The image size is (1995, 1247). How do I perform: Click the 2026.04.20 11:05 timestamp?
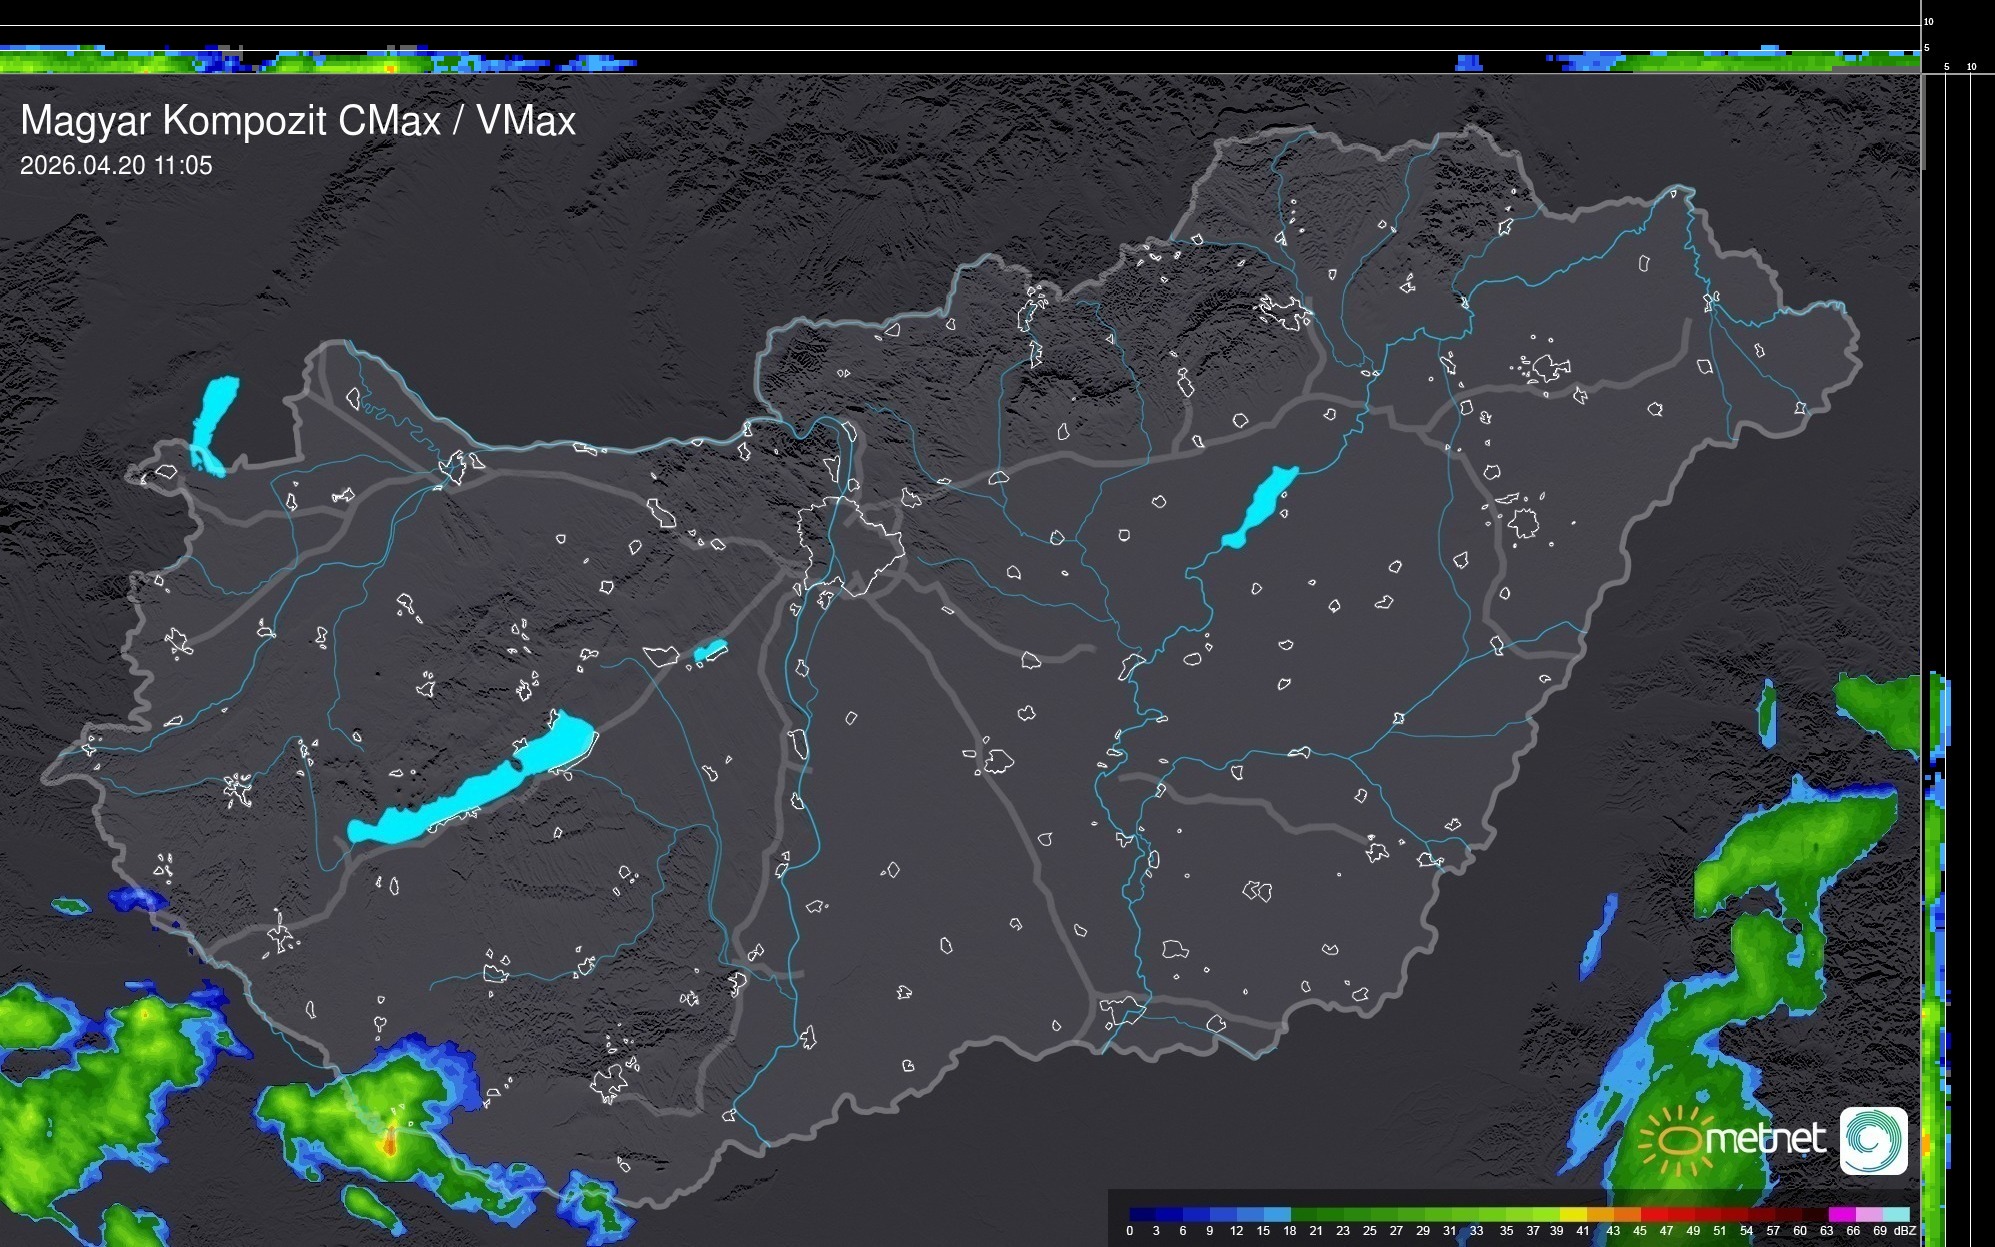[x=116, y=166]
